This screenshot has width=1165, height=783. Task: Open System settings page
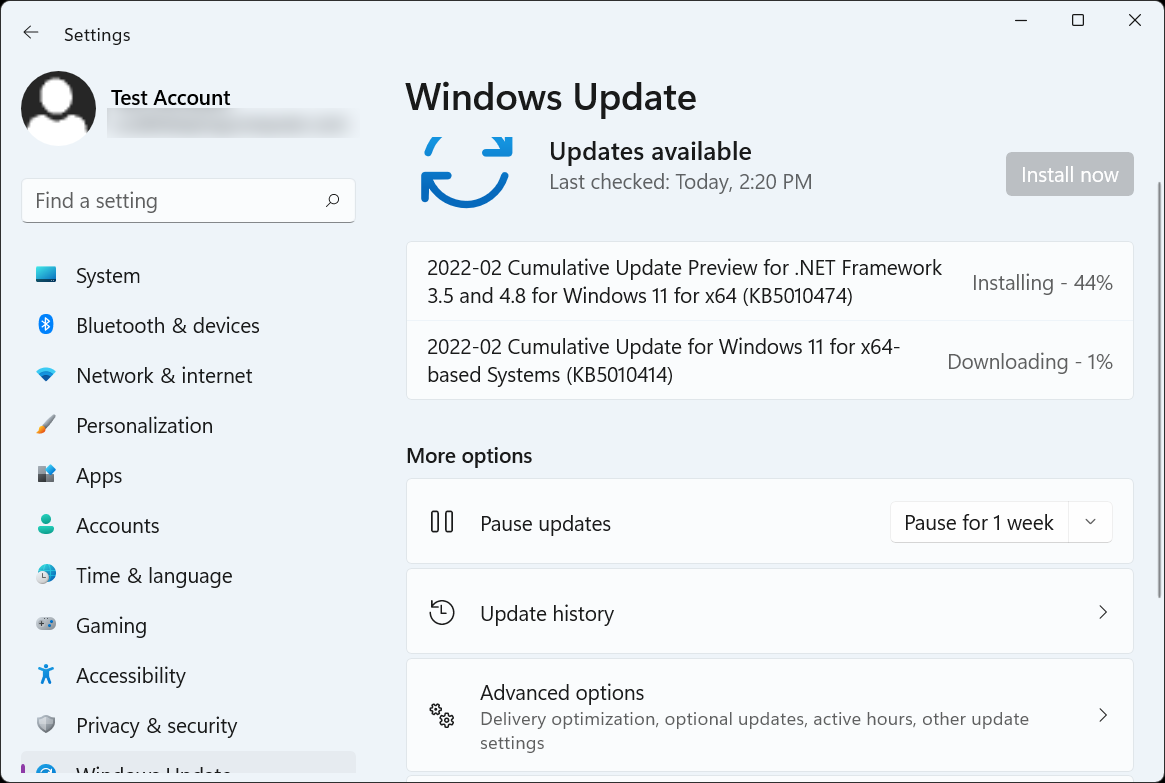tap(189, 276)
